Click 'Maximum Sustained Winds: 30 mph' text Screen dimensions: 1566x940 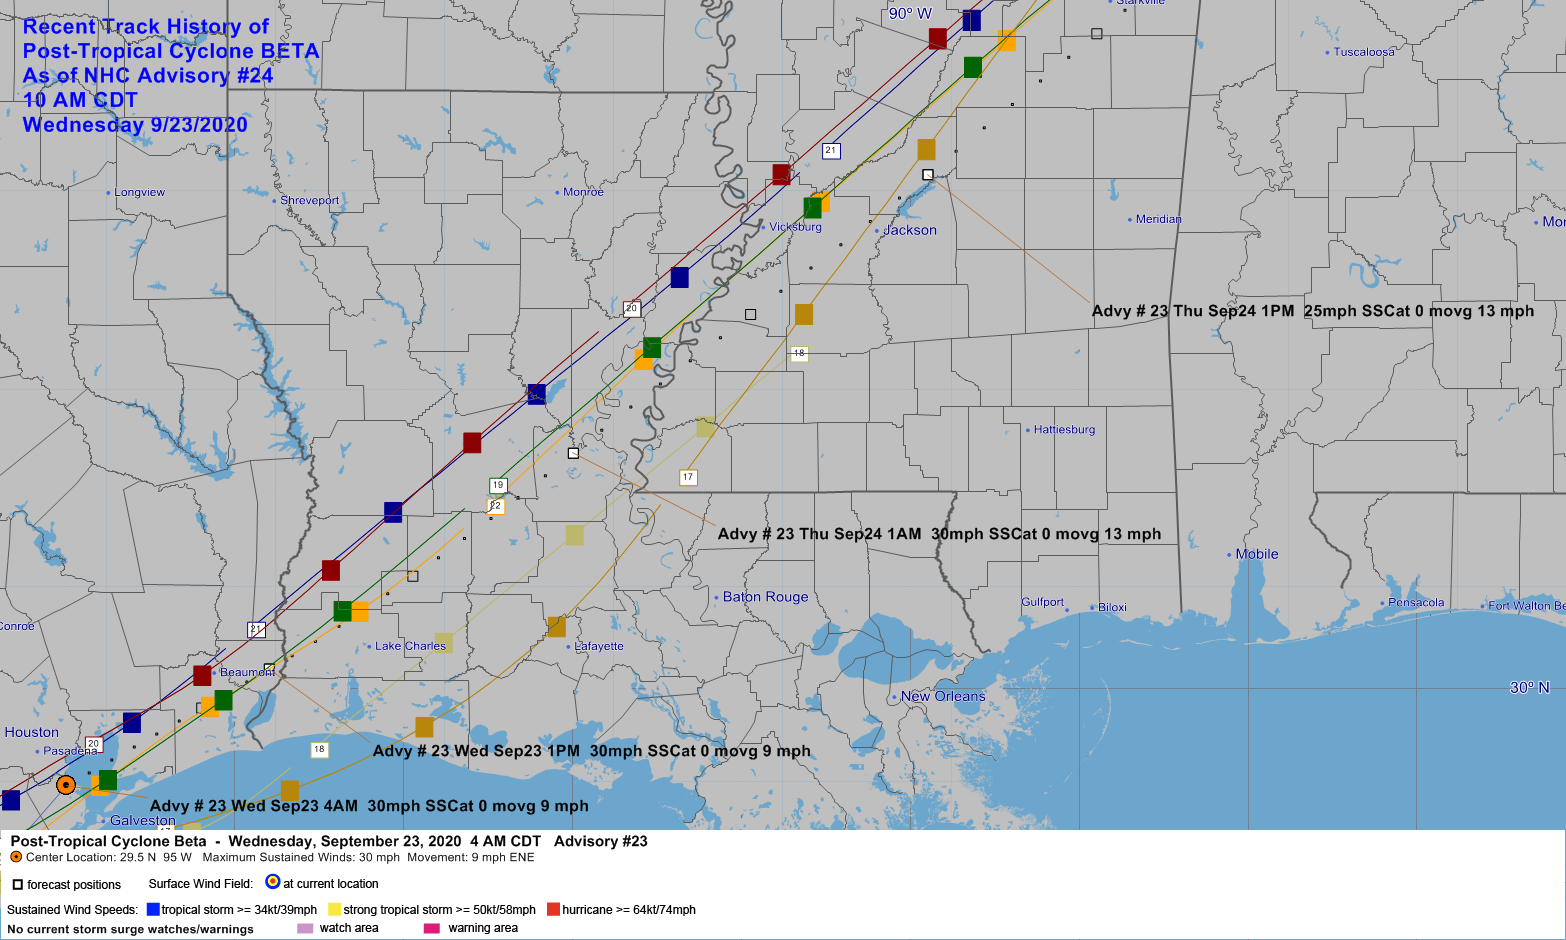pyautogui.click(x=301, y=857)
